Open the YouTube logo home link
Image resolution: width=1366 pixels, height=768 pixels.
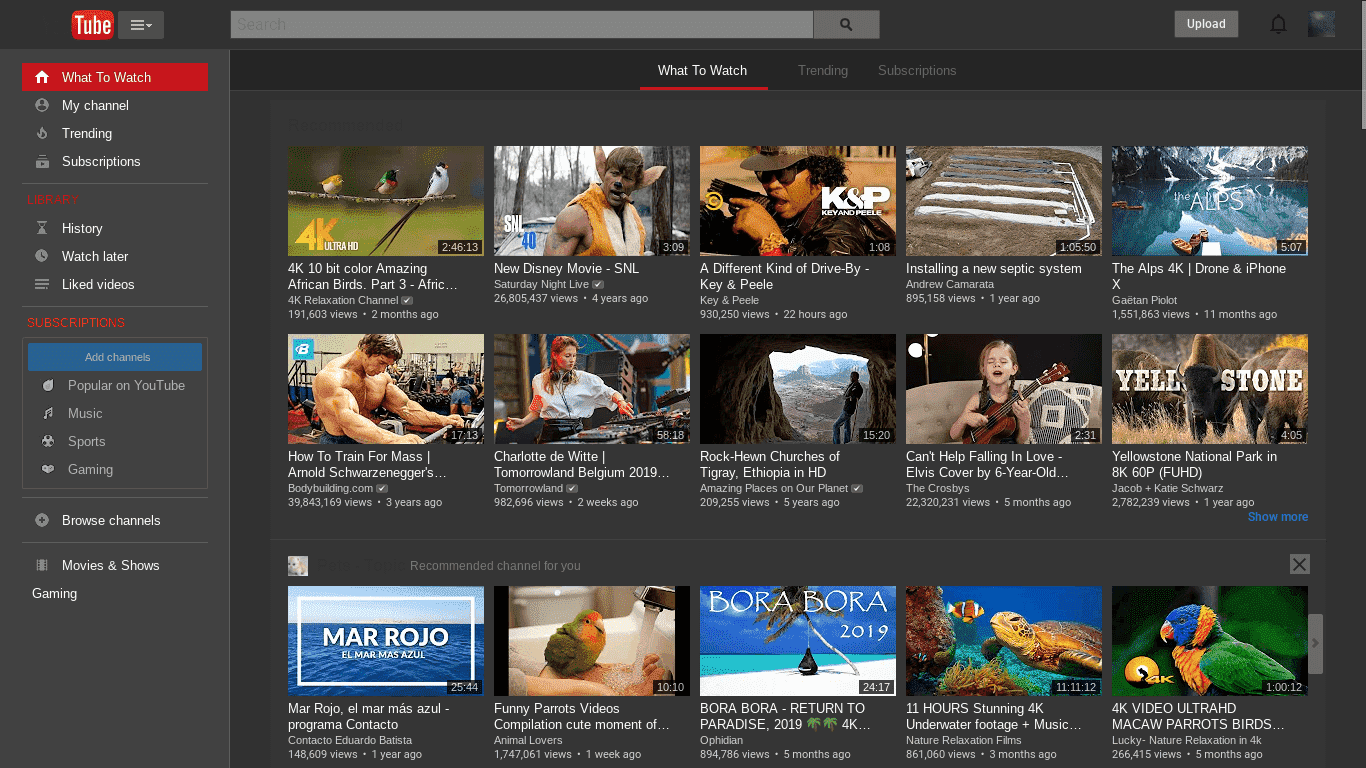click(x=92, y=25)
